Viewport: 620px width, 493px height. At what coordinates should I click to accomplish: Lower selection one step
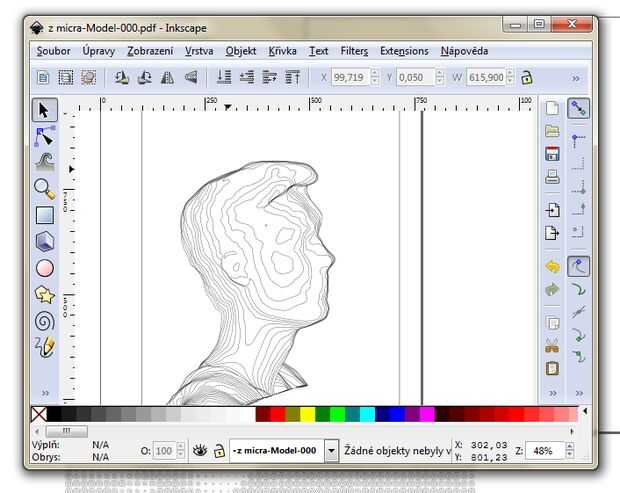247,77
